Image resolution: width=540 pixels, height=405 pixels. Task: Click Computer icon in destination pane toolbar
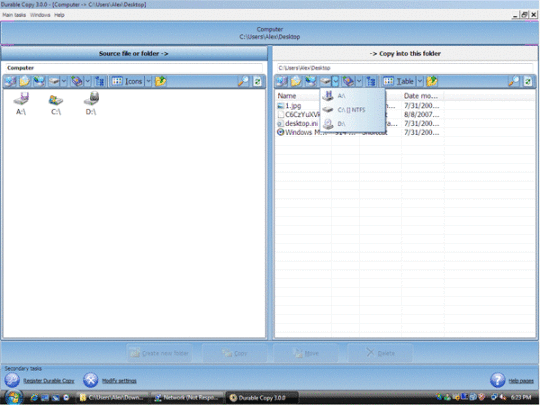(x=282, y=81)
